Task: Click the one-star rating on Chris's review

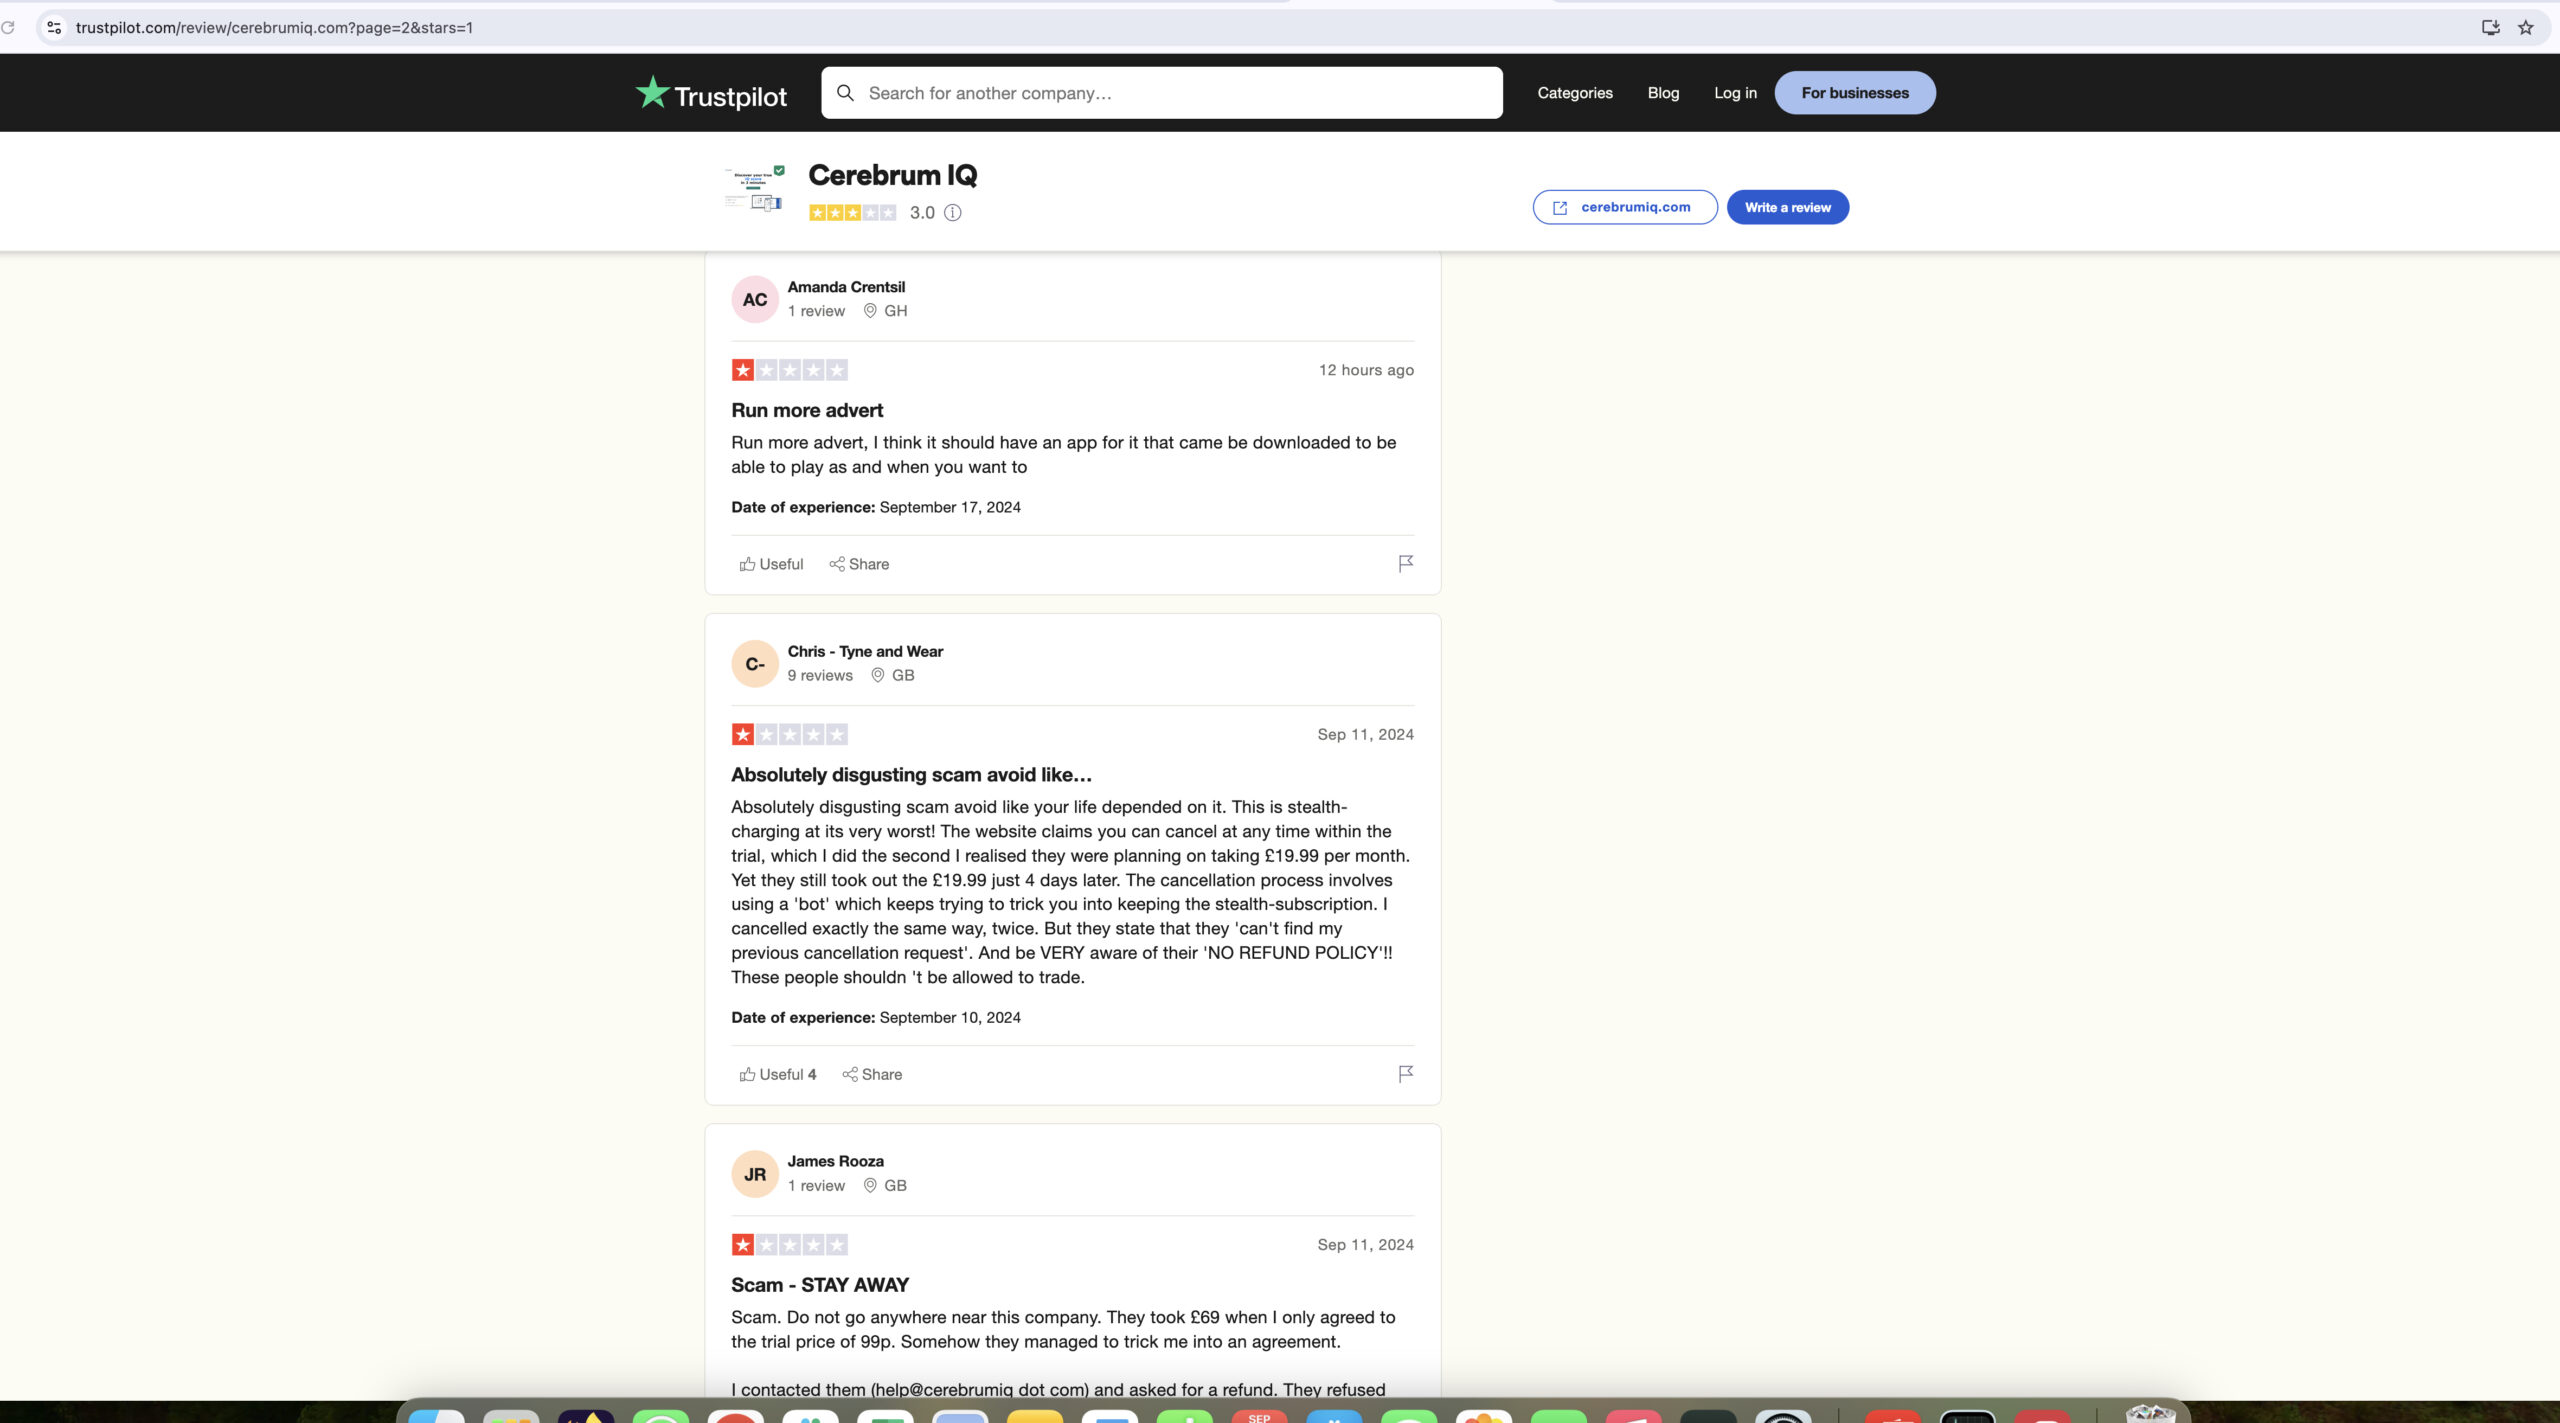Action: point(789,734)
